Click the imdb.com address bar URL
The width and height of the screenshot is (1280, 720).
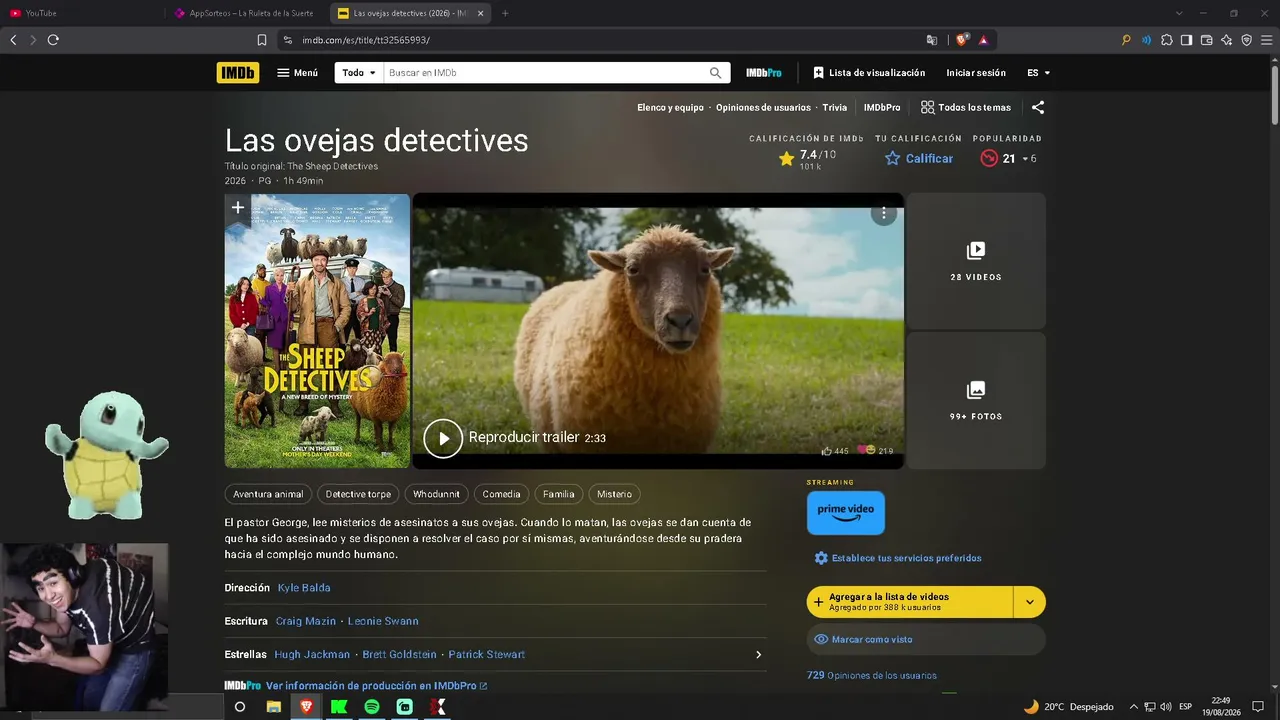pos(366,40)
